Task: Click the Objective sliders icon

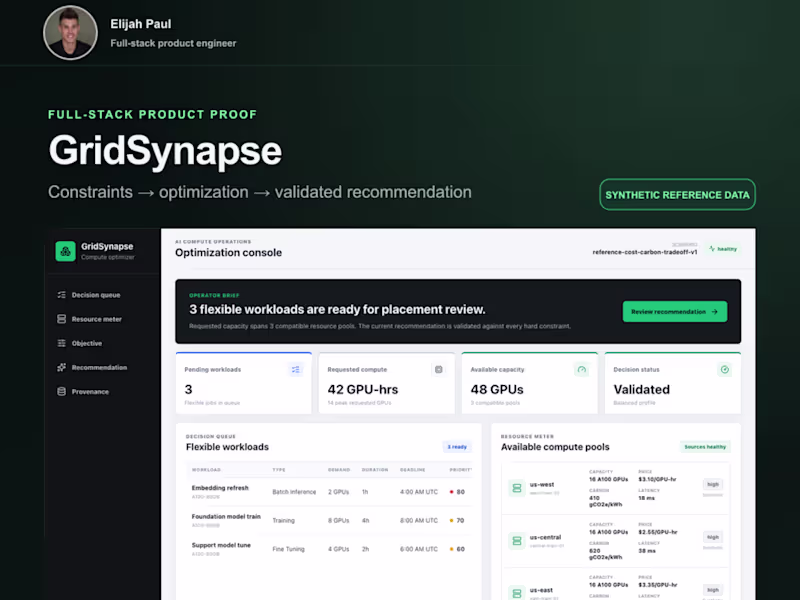Action: pyautogui.click(x=62, y=343)
